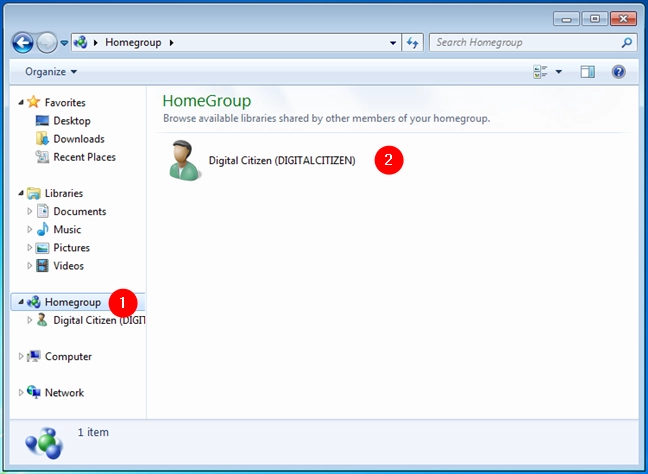Open the Music library

pos(67,229)
